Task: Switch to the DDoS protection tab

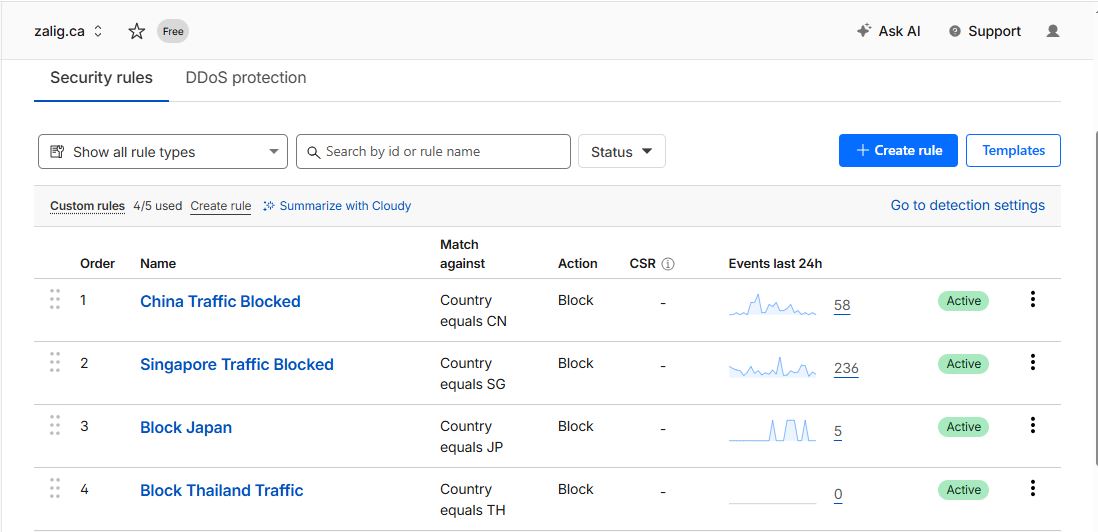Action: (246, 78)
